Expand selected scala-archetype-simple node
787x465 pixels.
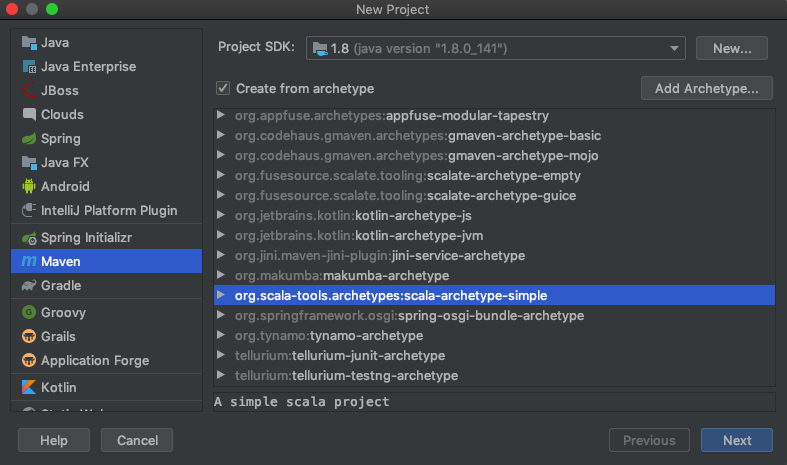tap(220, 295)
